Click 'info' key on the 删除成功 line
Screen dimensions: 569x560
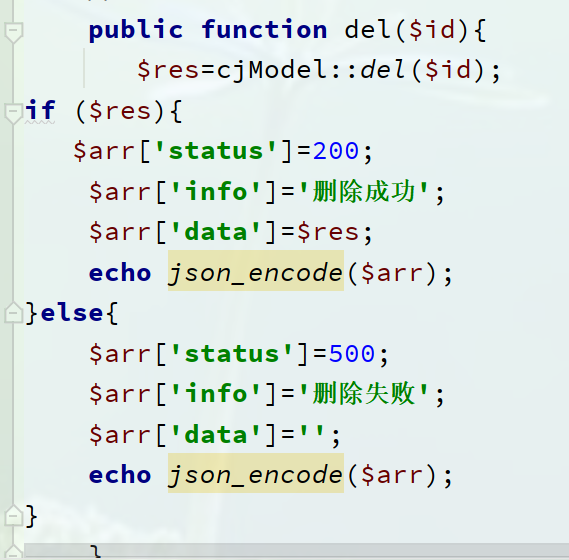point(216,191)
